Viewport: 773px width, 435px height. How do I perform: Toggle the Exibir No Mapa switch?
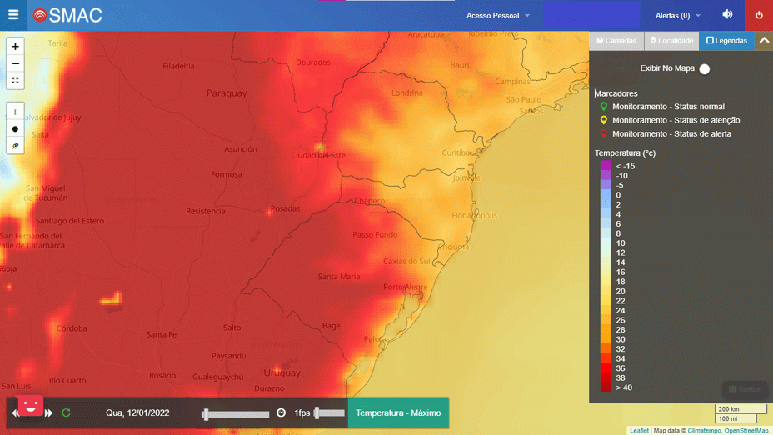pos(704,69)
